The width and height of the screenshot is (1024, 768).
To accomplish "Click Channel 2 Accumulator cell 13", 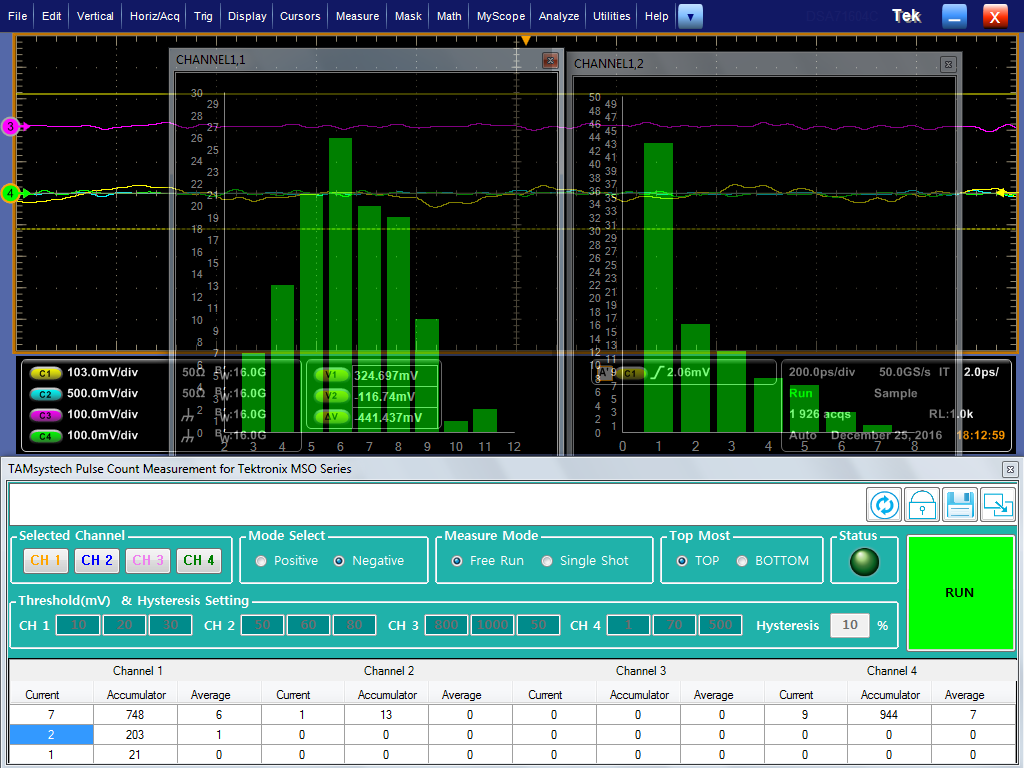I will pos(386,714).
